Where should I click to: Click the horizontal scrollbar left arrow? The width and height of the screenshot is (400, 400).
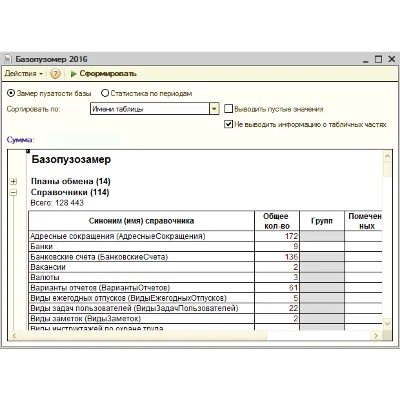click(14, 336)
